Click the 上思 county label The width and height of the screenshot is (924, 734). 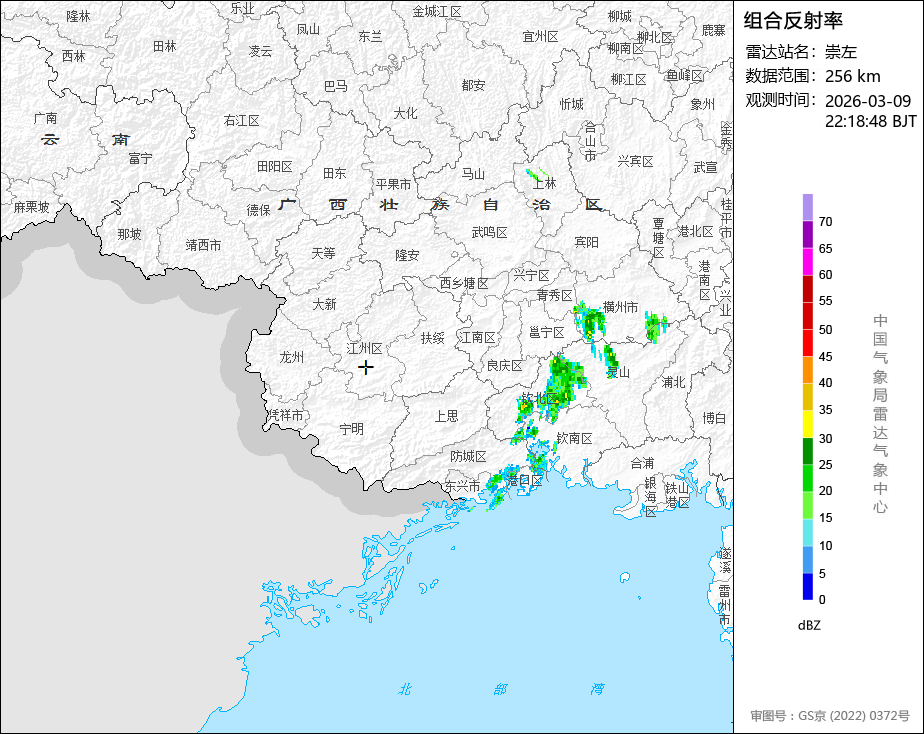click(446, 416)
